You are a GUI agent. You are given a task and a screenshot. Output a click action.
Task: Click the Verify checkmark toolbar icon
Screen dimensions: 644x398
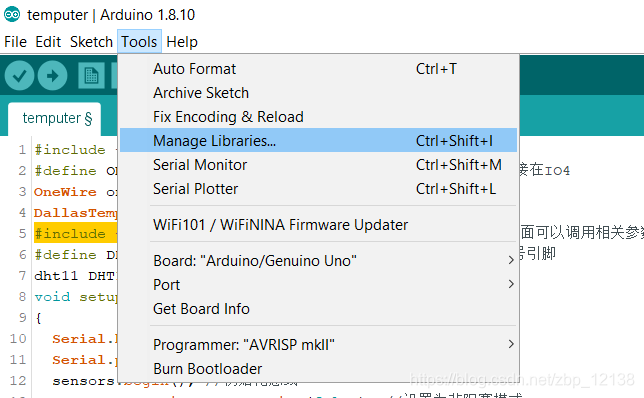[19, 76]
